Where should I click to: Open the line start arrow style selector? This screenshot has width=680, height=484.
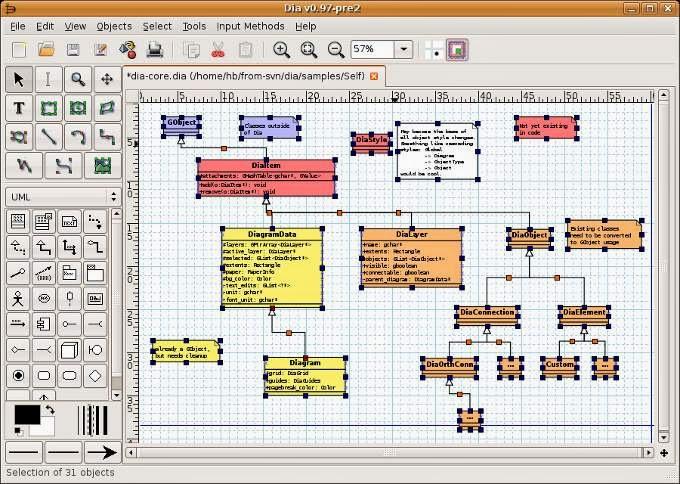(x=24, y=452)
